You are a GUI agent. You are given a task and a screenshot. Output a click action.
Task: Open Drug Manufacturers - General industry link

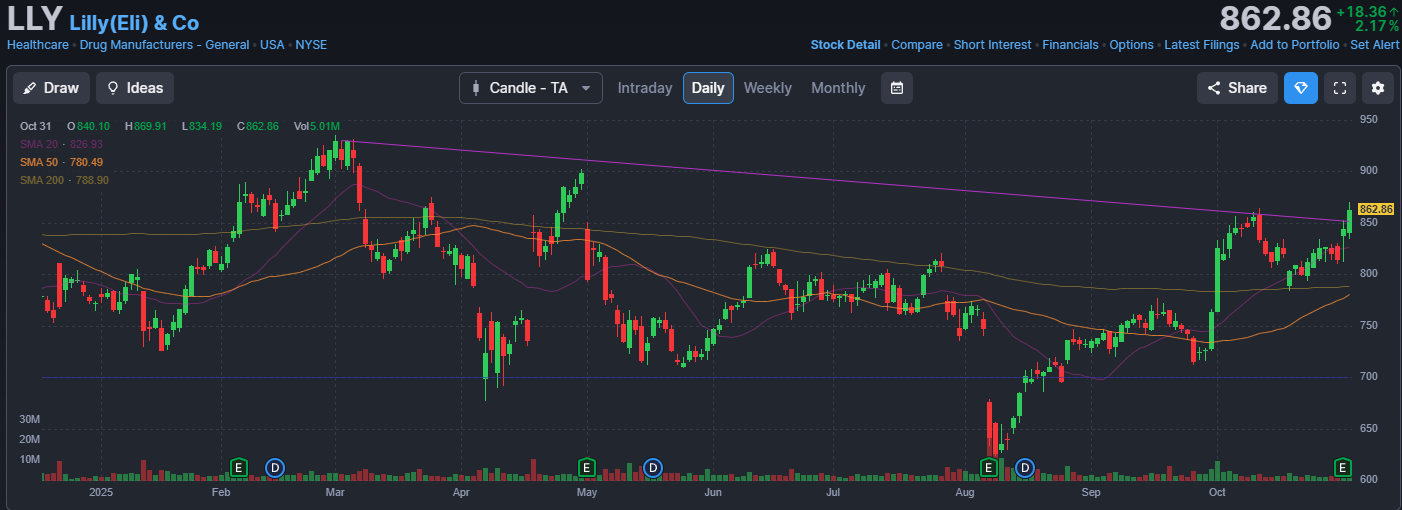(165, 45)
